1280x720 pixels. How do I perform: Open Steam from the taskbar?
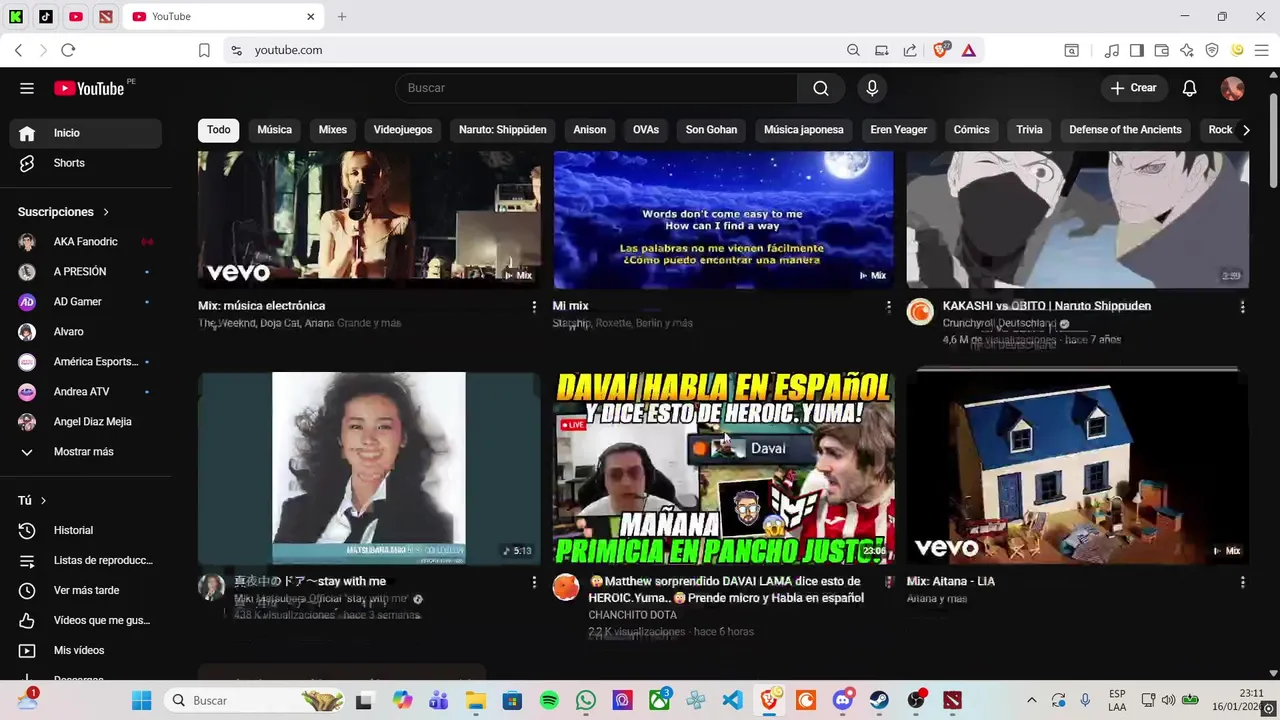point(879,700)
